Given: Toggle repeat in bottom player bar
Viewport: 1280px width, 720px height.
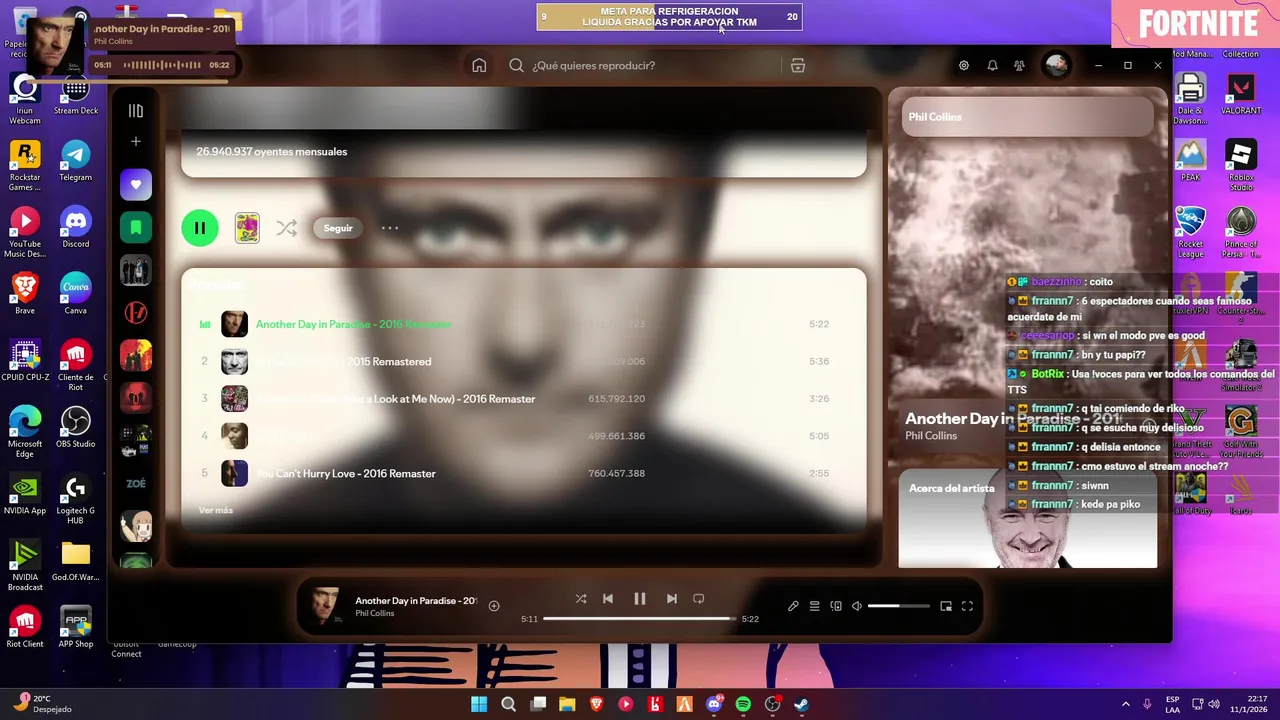Looking at the screenshot, I should point(699,599).
